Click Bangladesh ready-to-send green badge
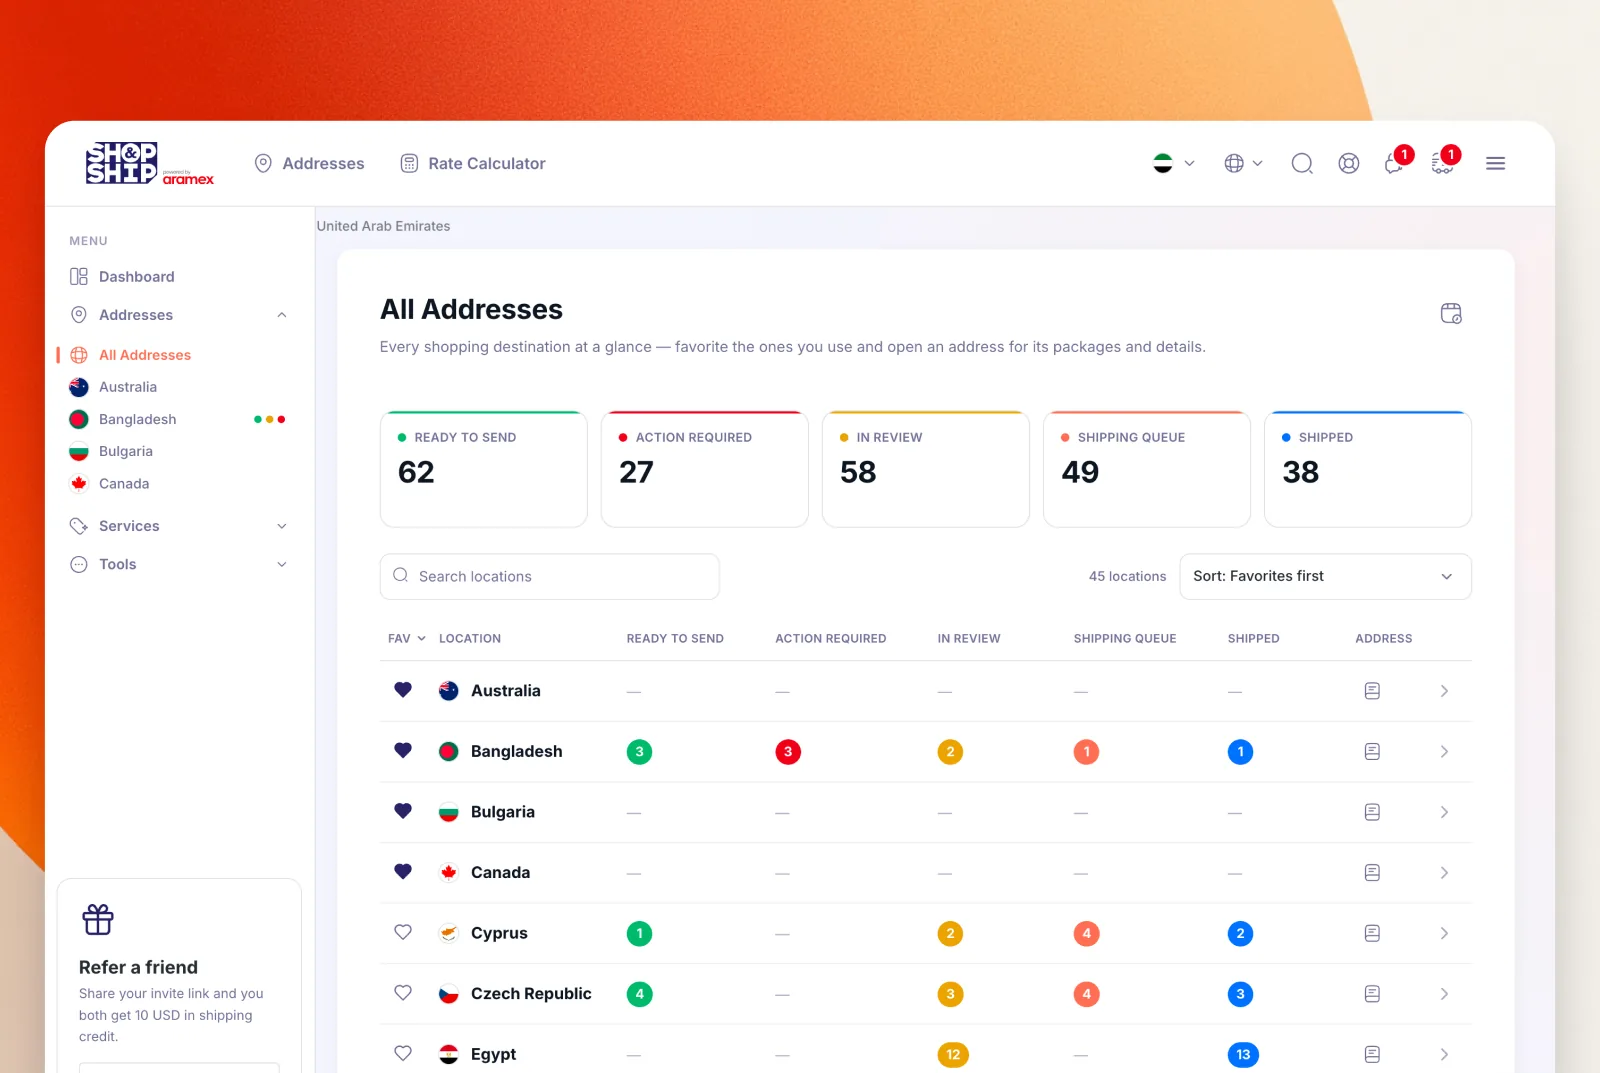 pos(639,752)
